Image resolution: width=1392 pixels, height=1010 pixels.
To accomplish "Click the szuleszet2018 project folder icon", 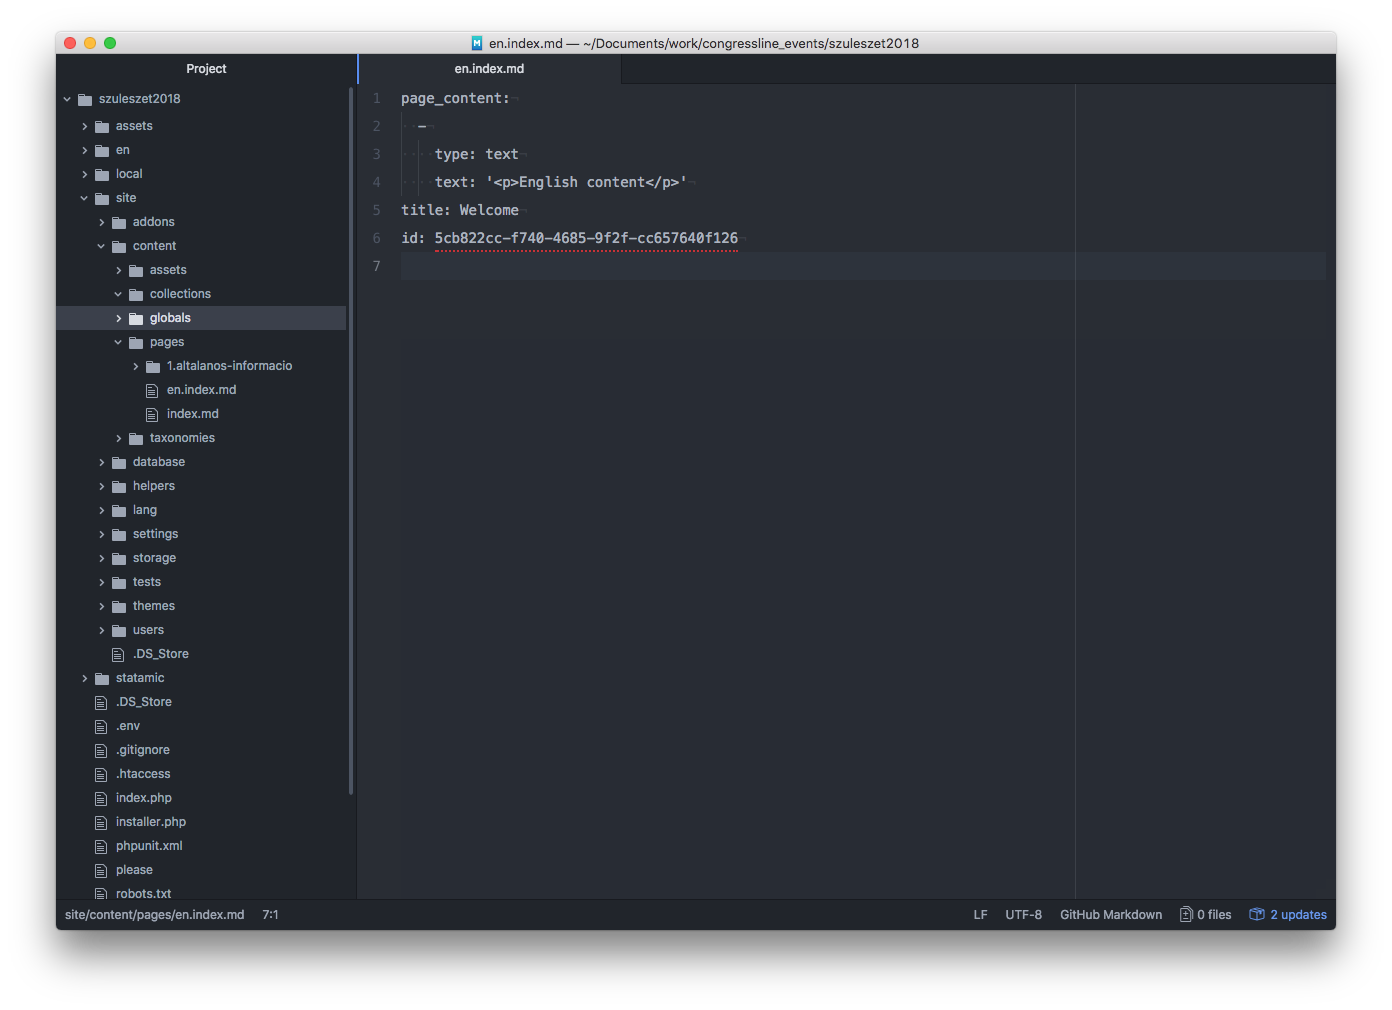I will click(85, 99).
